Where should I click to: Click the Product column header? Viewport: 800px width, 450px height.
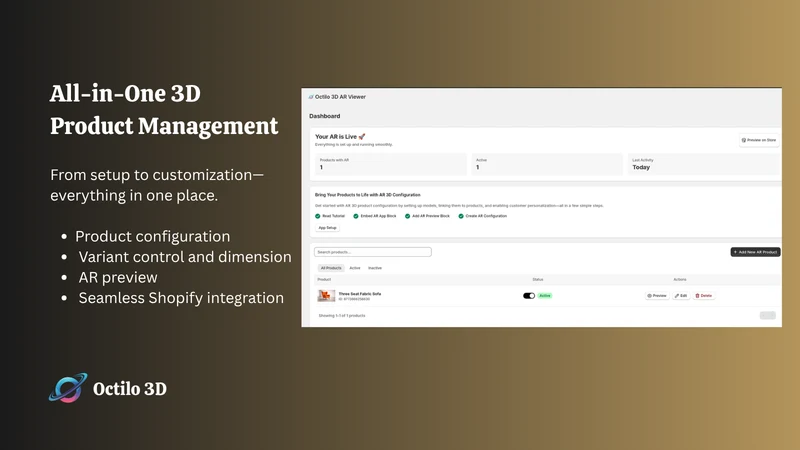point(324,280)
